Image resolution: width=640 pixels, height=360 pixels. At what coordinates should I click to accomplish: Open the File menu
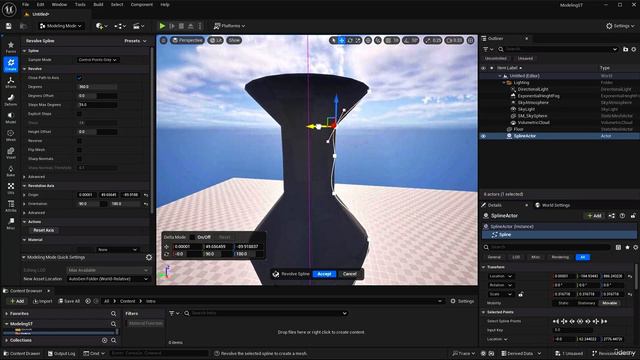[x=25, y=4]
